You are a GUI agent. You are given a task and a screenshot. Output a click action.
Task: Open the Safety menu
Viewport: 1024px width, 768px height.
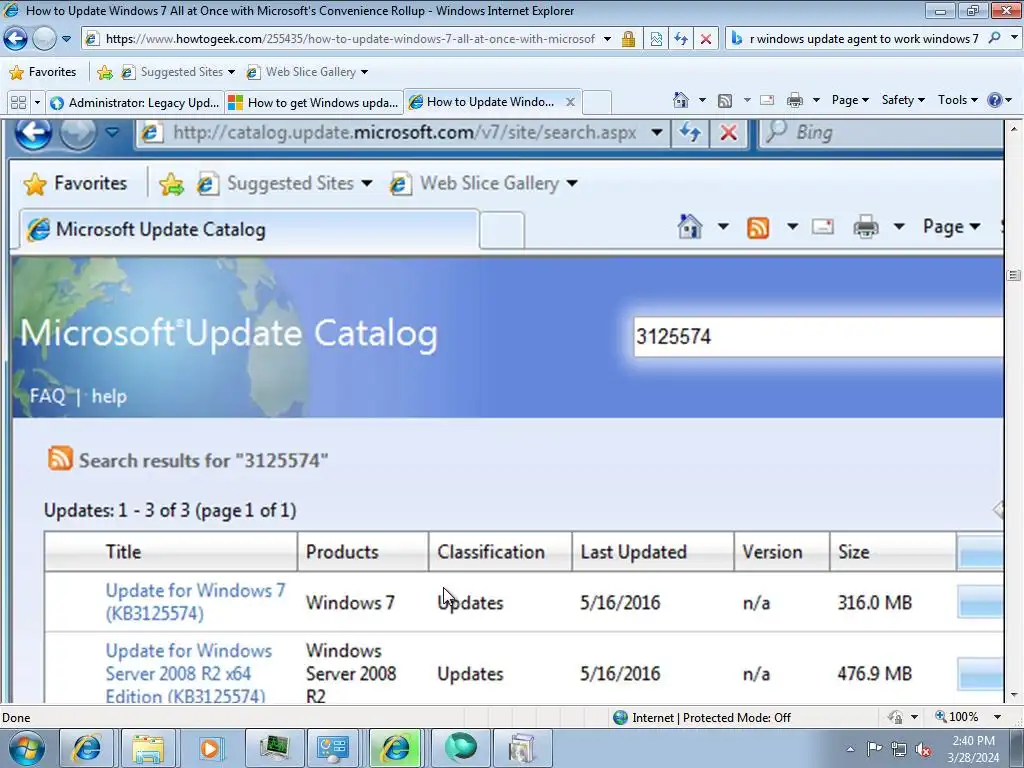(903, 100)
